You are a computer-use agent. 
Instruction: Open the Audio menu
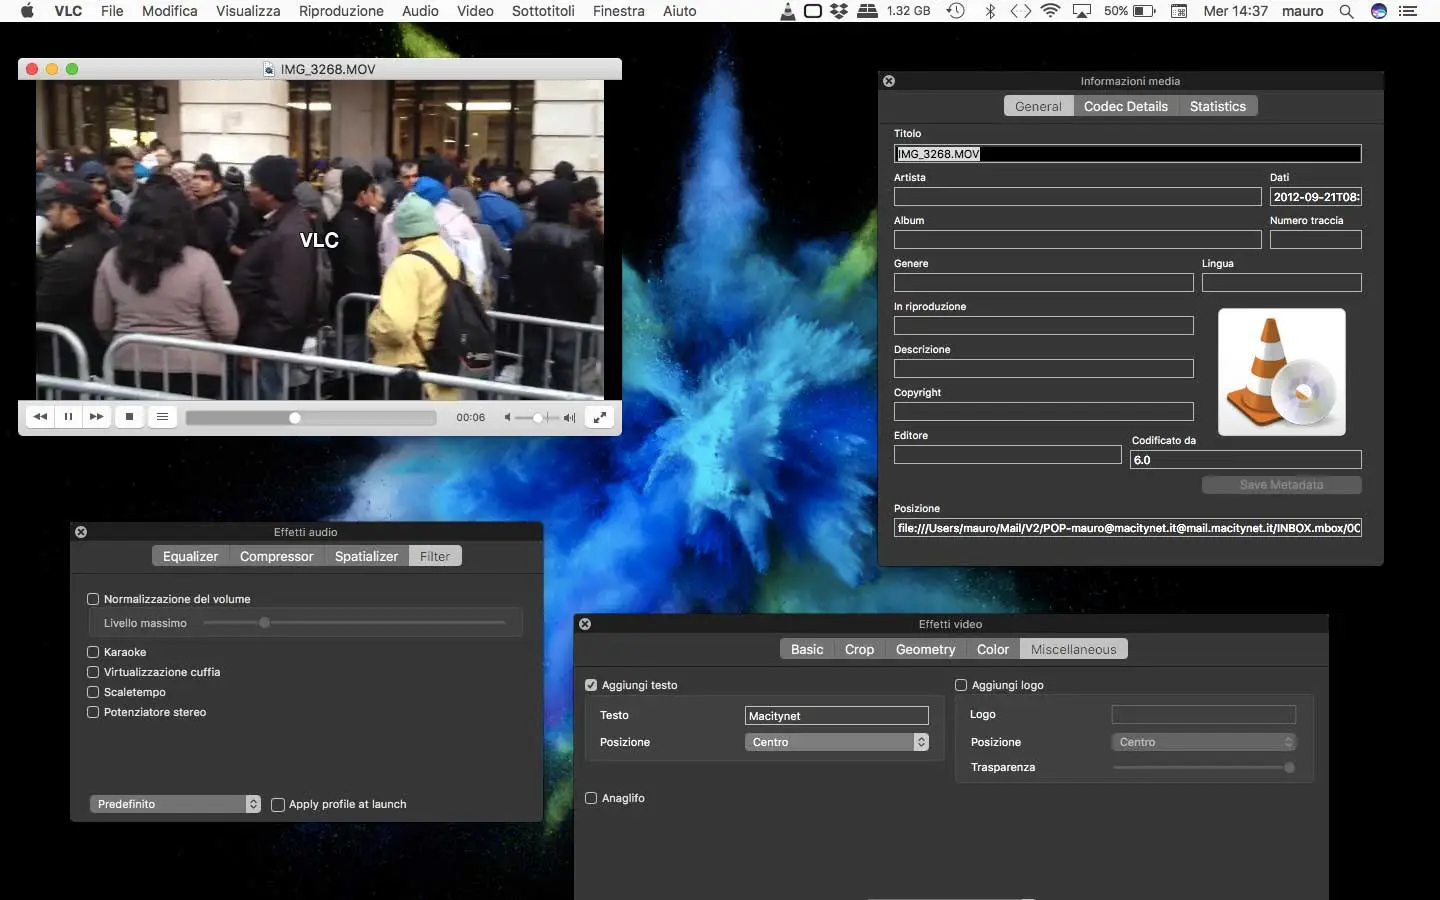(420, 11)
